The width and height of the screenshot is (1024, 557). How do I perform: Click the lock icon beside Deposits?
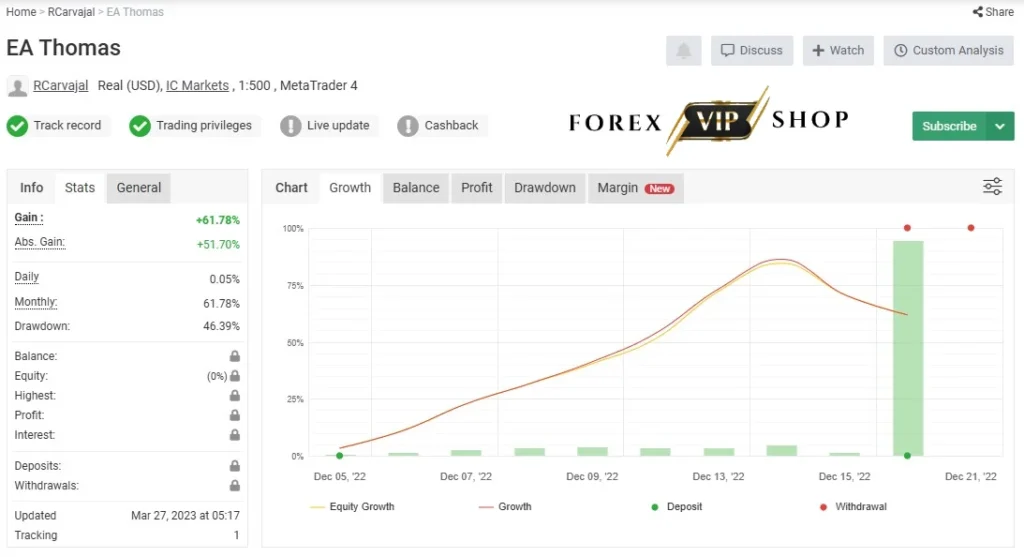pos(234,466)
